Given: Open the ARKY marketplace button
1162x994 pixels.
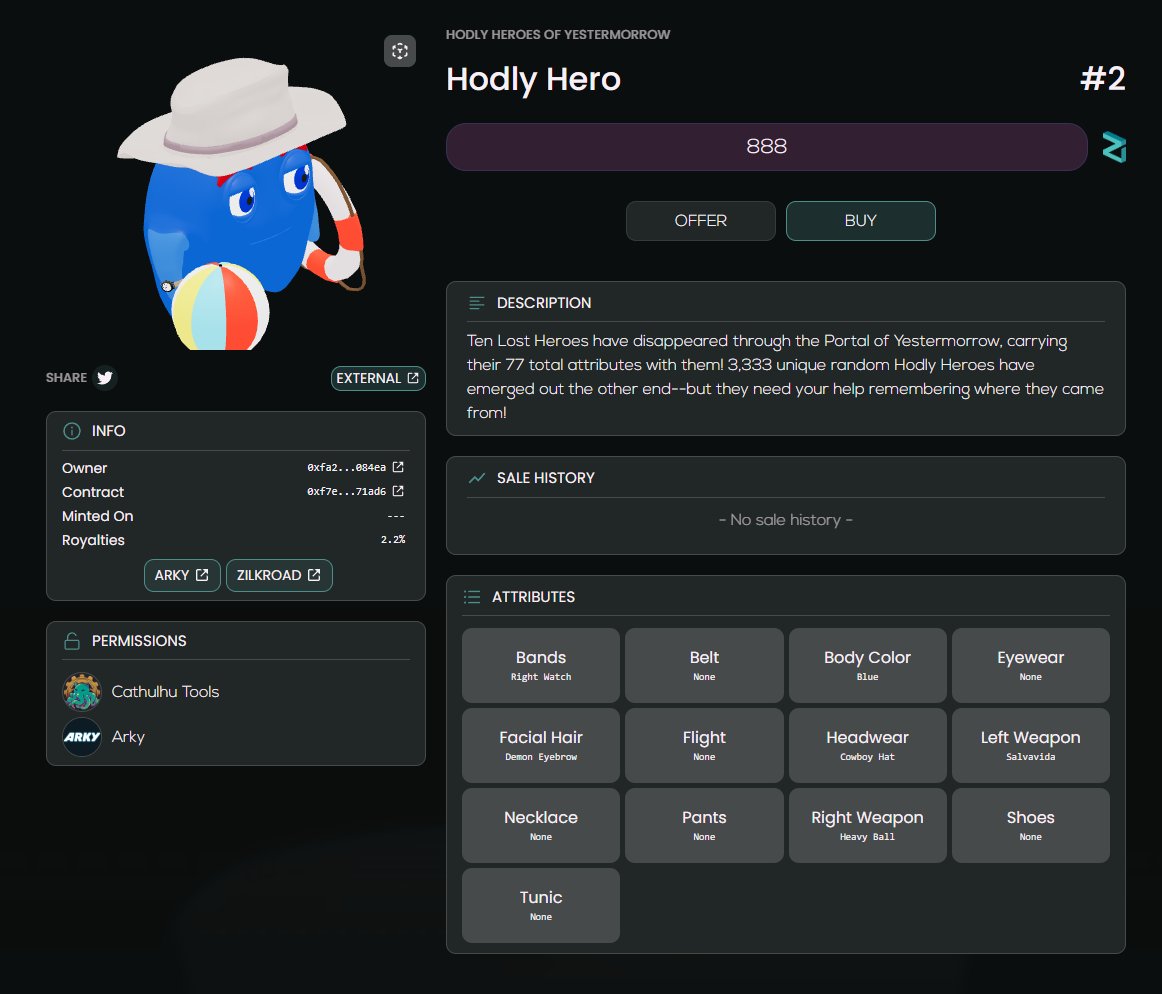Looking at the screenshot, I should coord(182,575).
